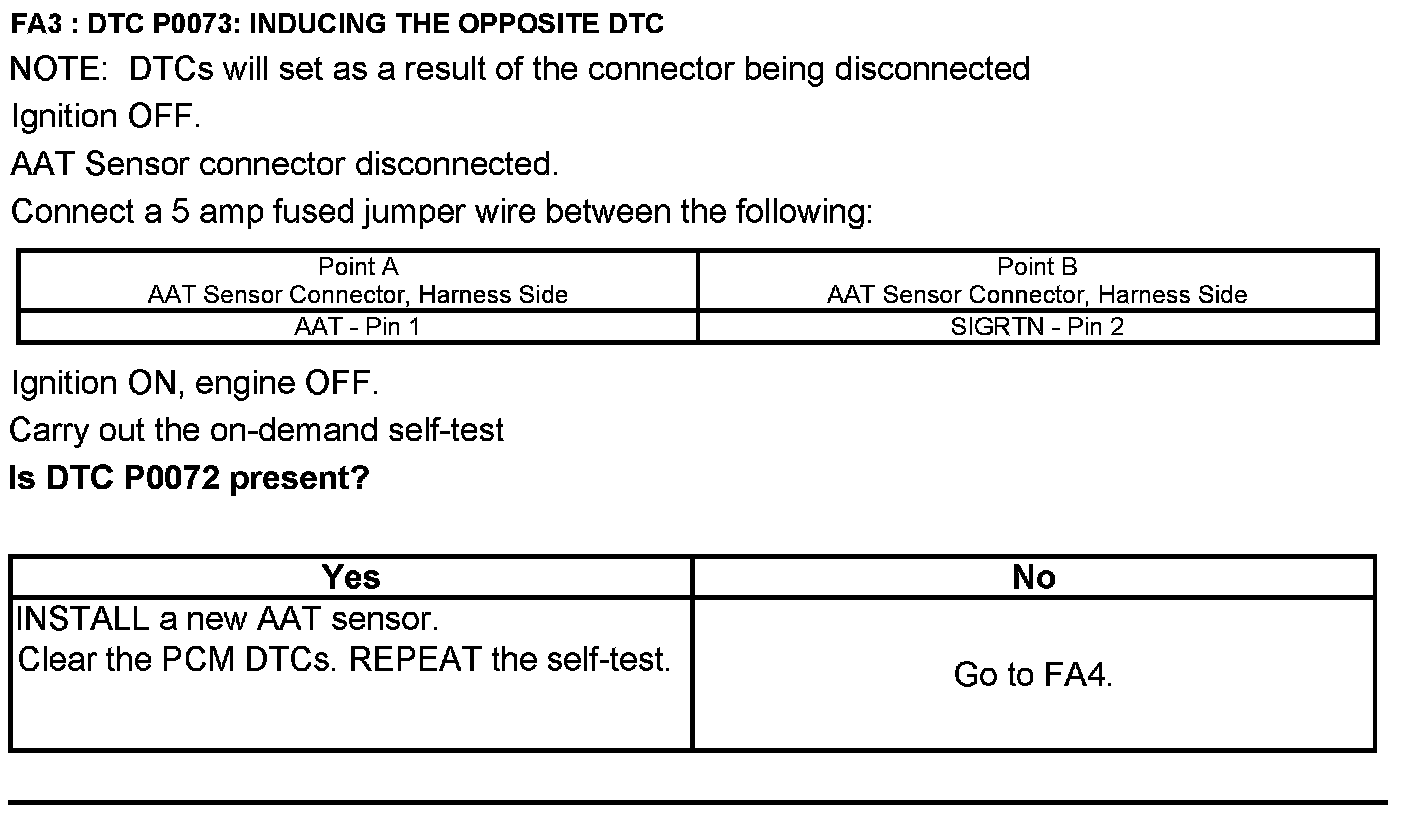Click 'AAT Sensor Connector, Harness Side' under Point A
Viewport: 1408px width, 820px height.
(x=358, y=295)
